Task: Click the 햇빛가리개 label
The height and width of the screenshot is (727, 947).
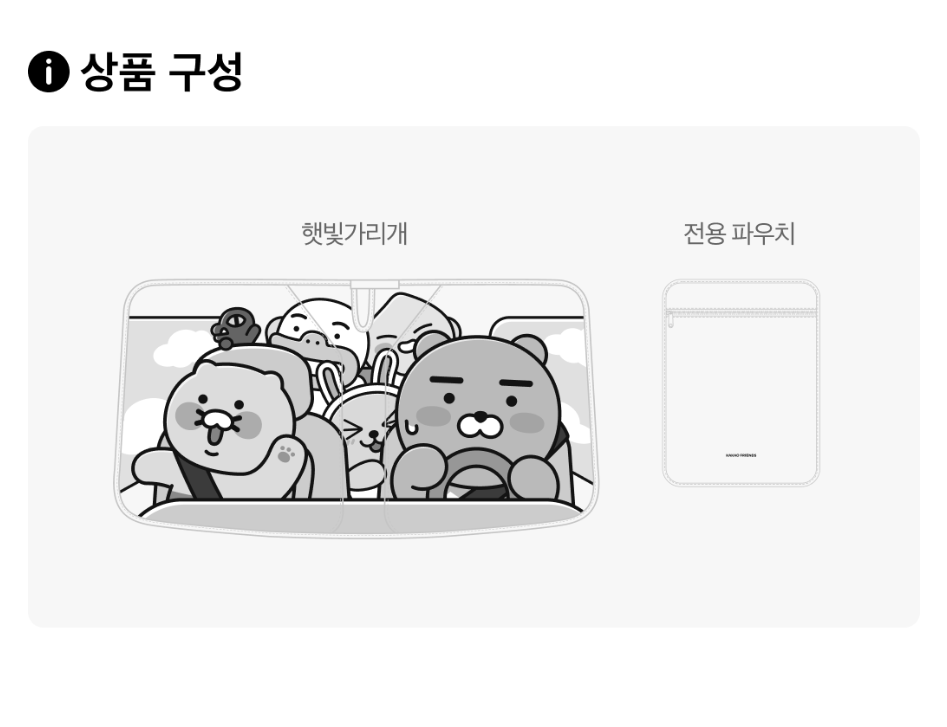Action: [x=355, y=234]
